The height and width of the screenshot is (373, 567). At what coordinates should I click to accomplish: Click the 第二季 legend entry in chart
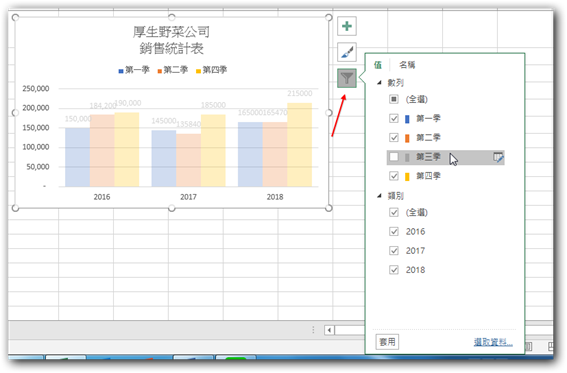pyautogui.click(x=173, y=70)
